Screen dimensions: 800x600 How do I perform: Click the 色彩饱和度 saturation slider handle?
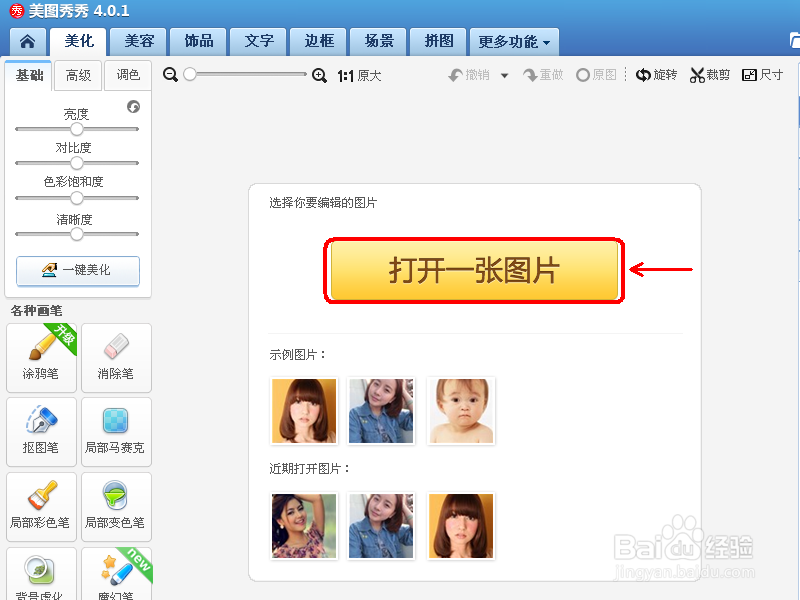click(77, 198)
